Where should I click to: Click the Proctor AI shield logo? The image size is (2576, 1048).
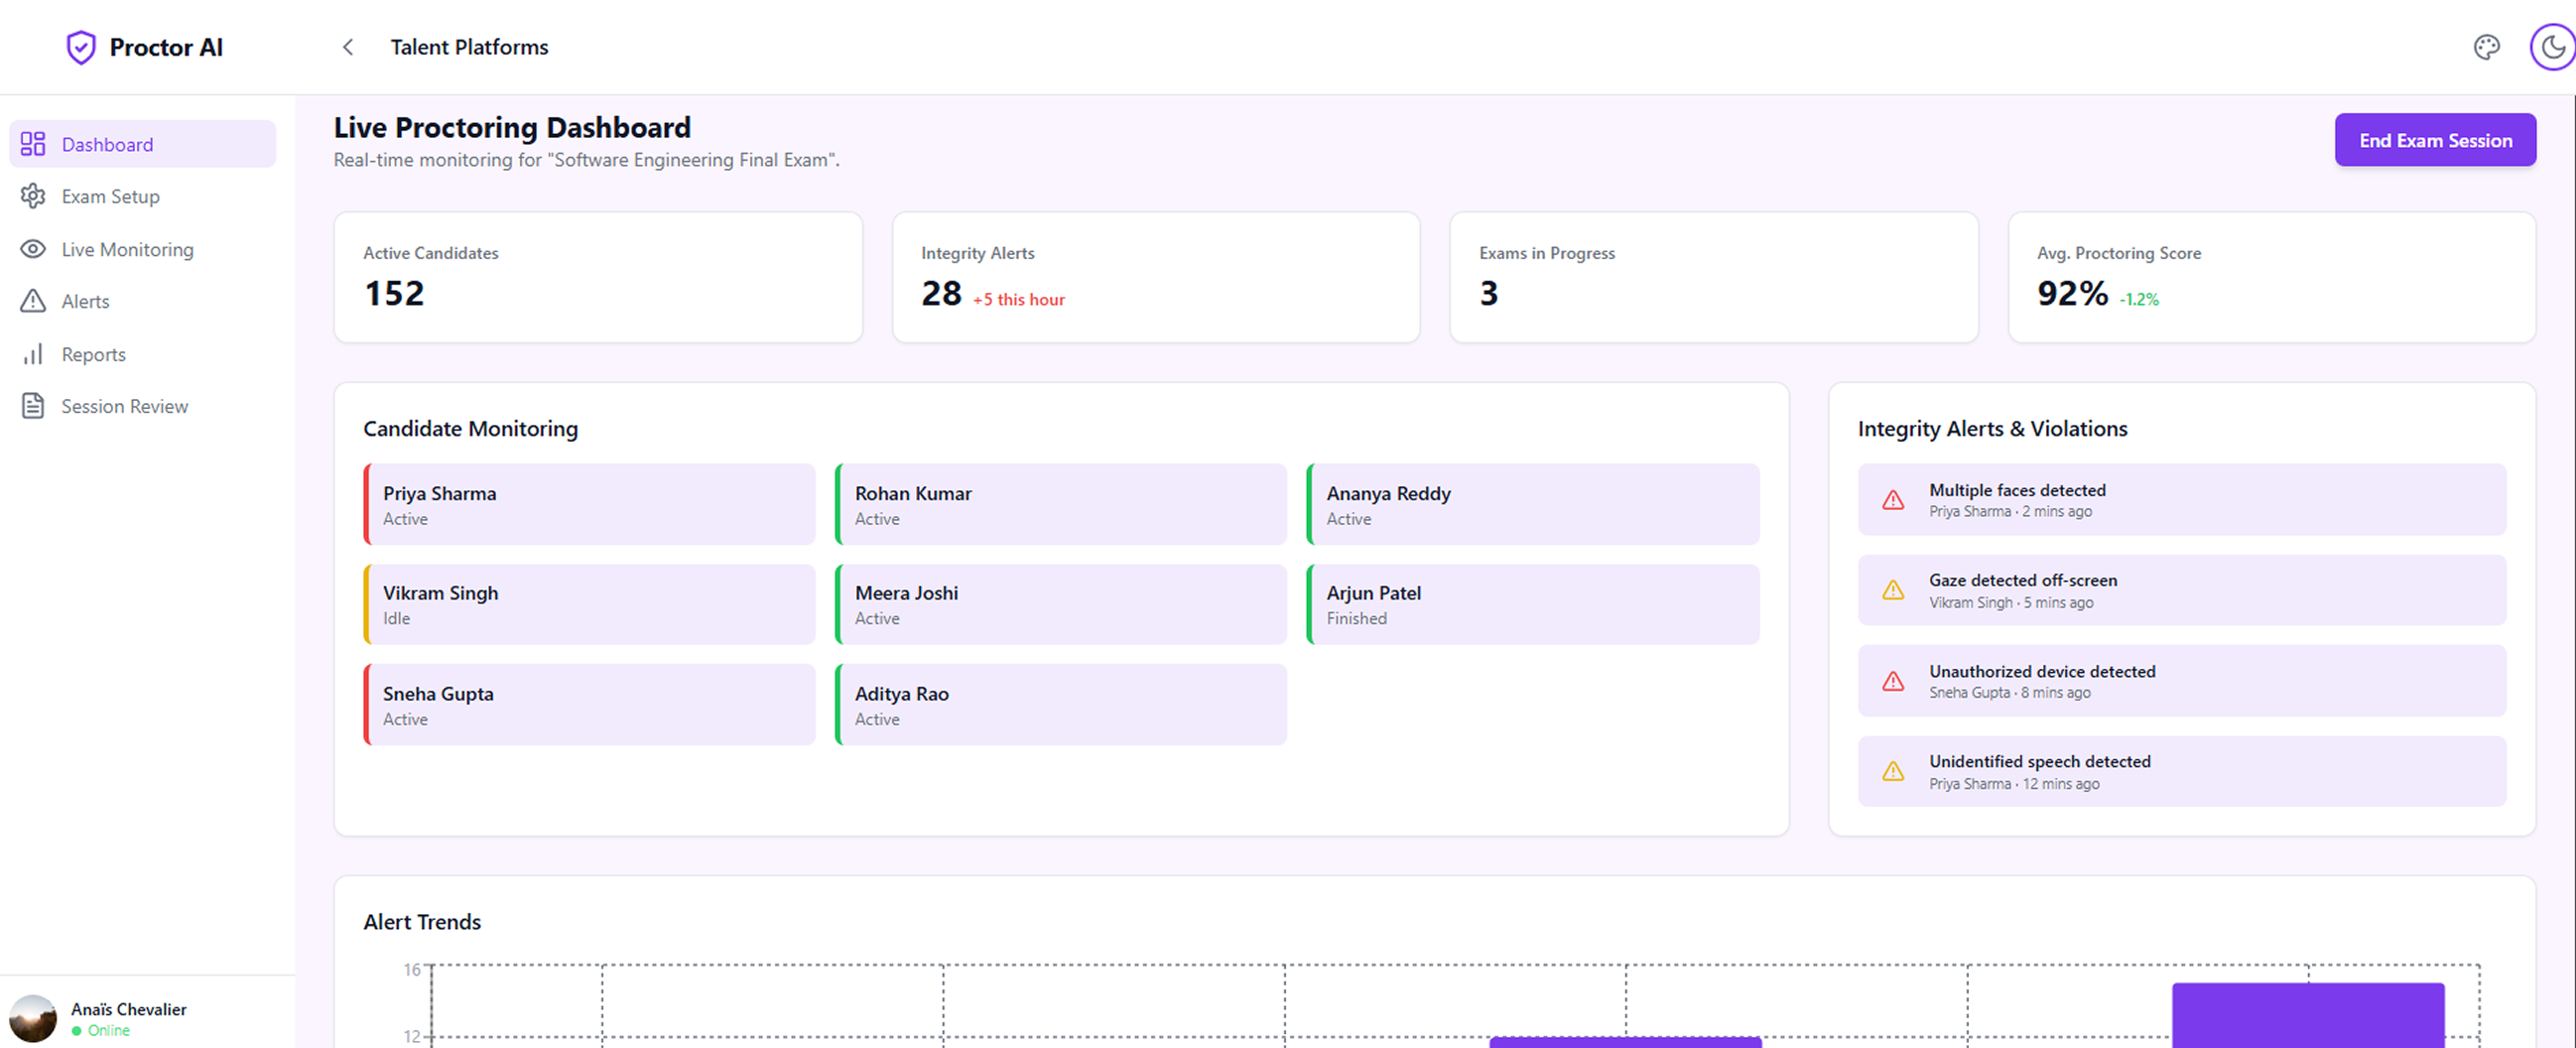[x=81, y=47]
